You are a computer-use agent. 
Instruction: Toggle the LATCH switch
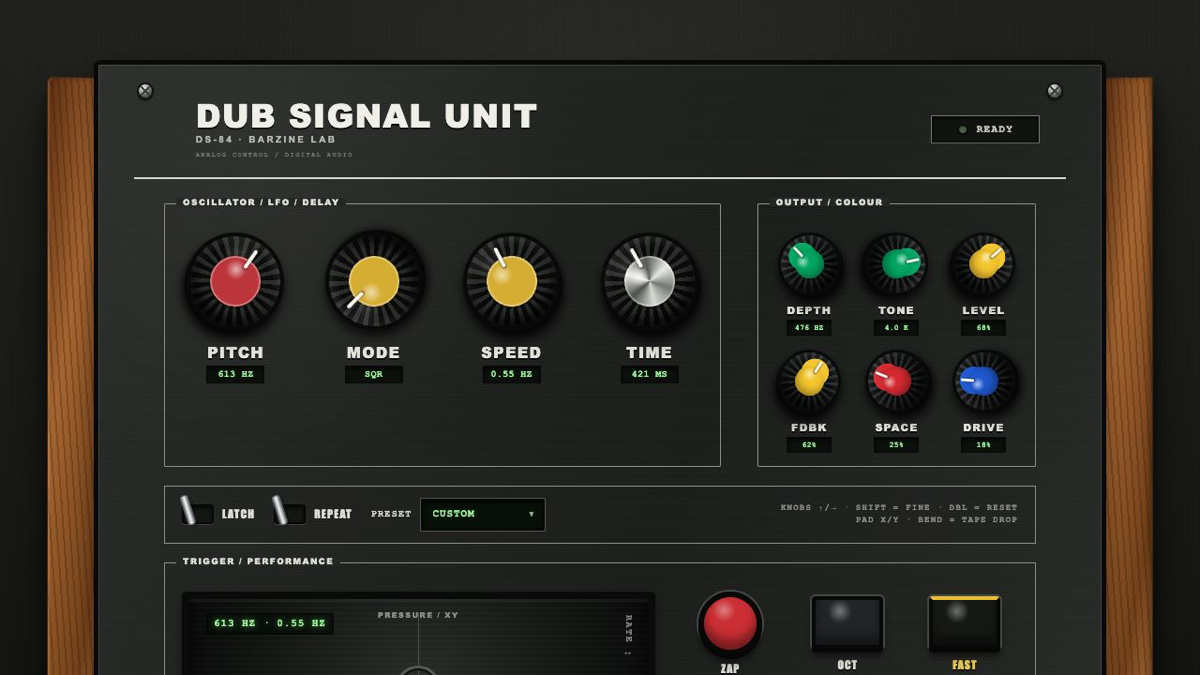click(x=196, y=512)
